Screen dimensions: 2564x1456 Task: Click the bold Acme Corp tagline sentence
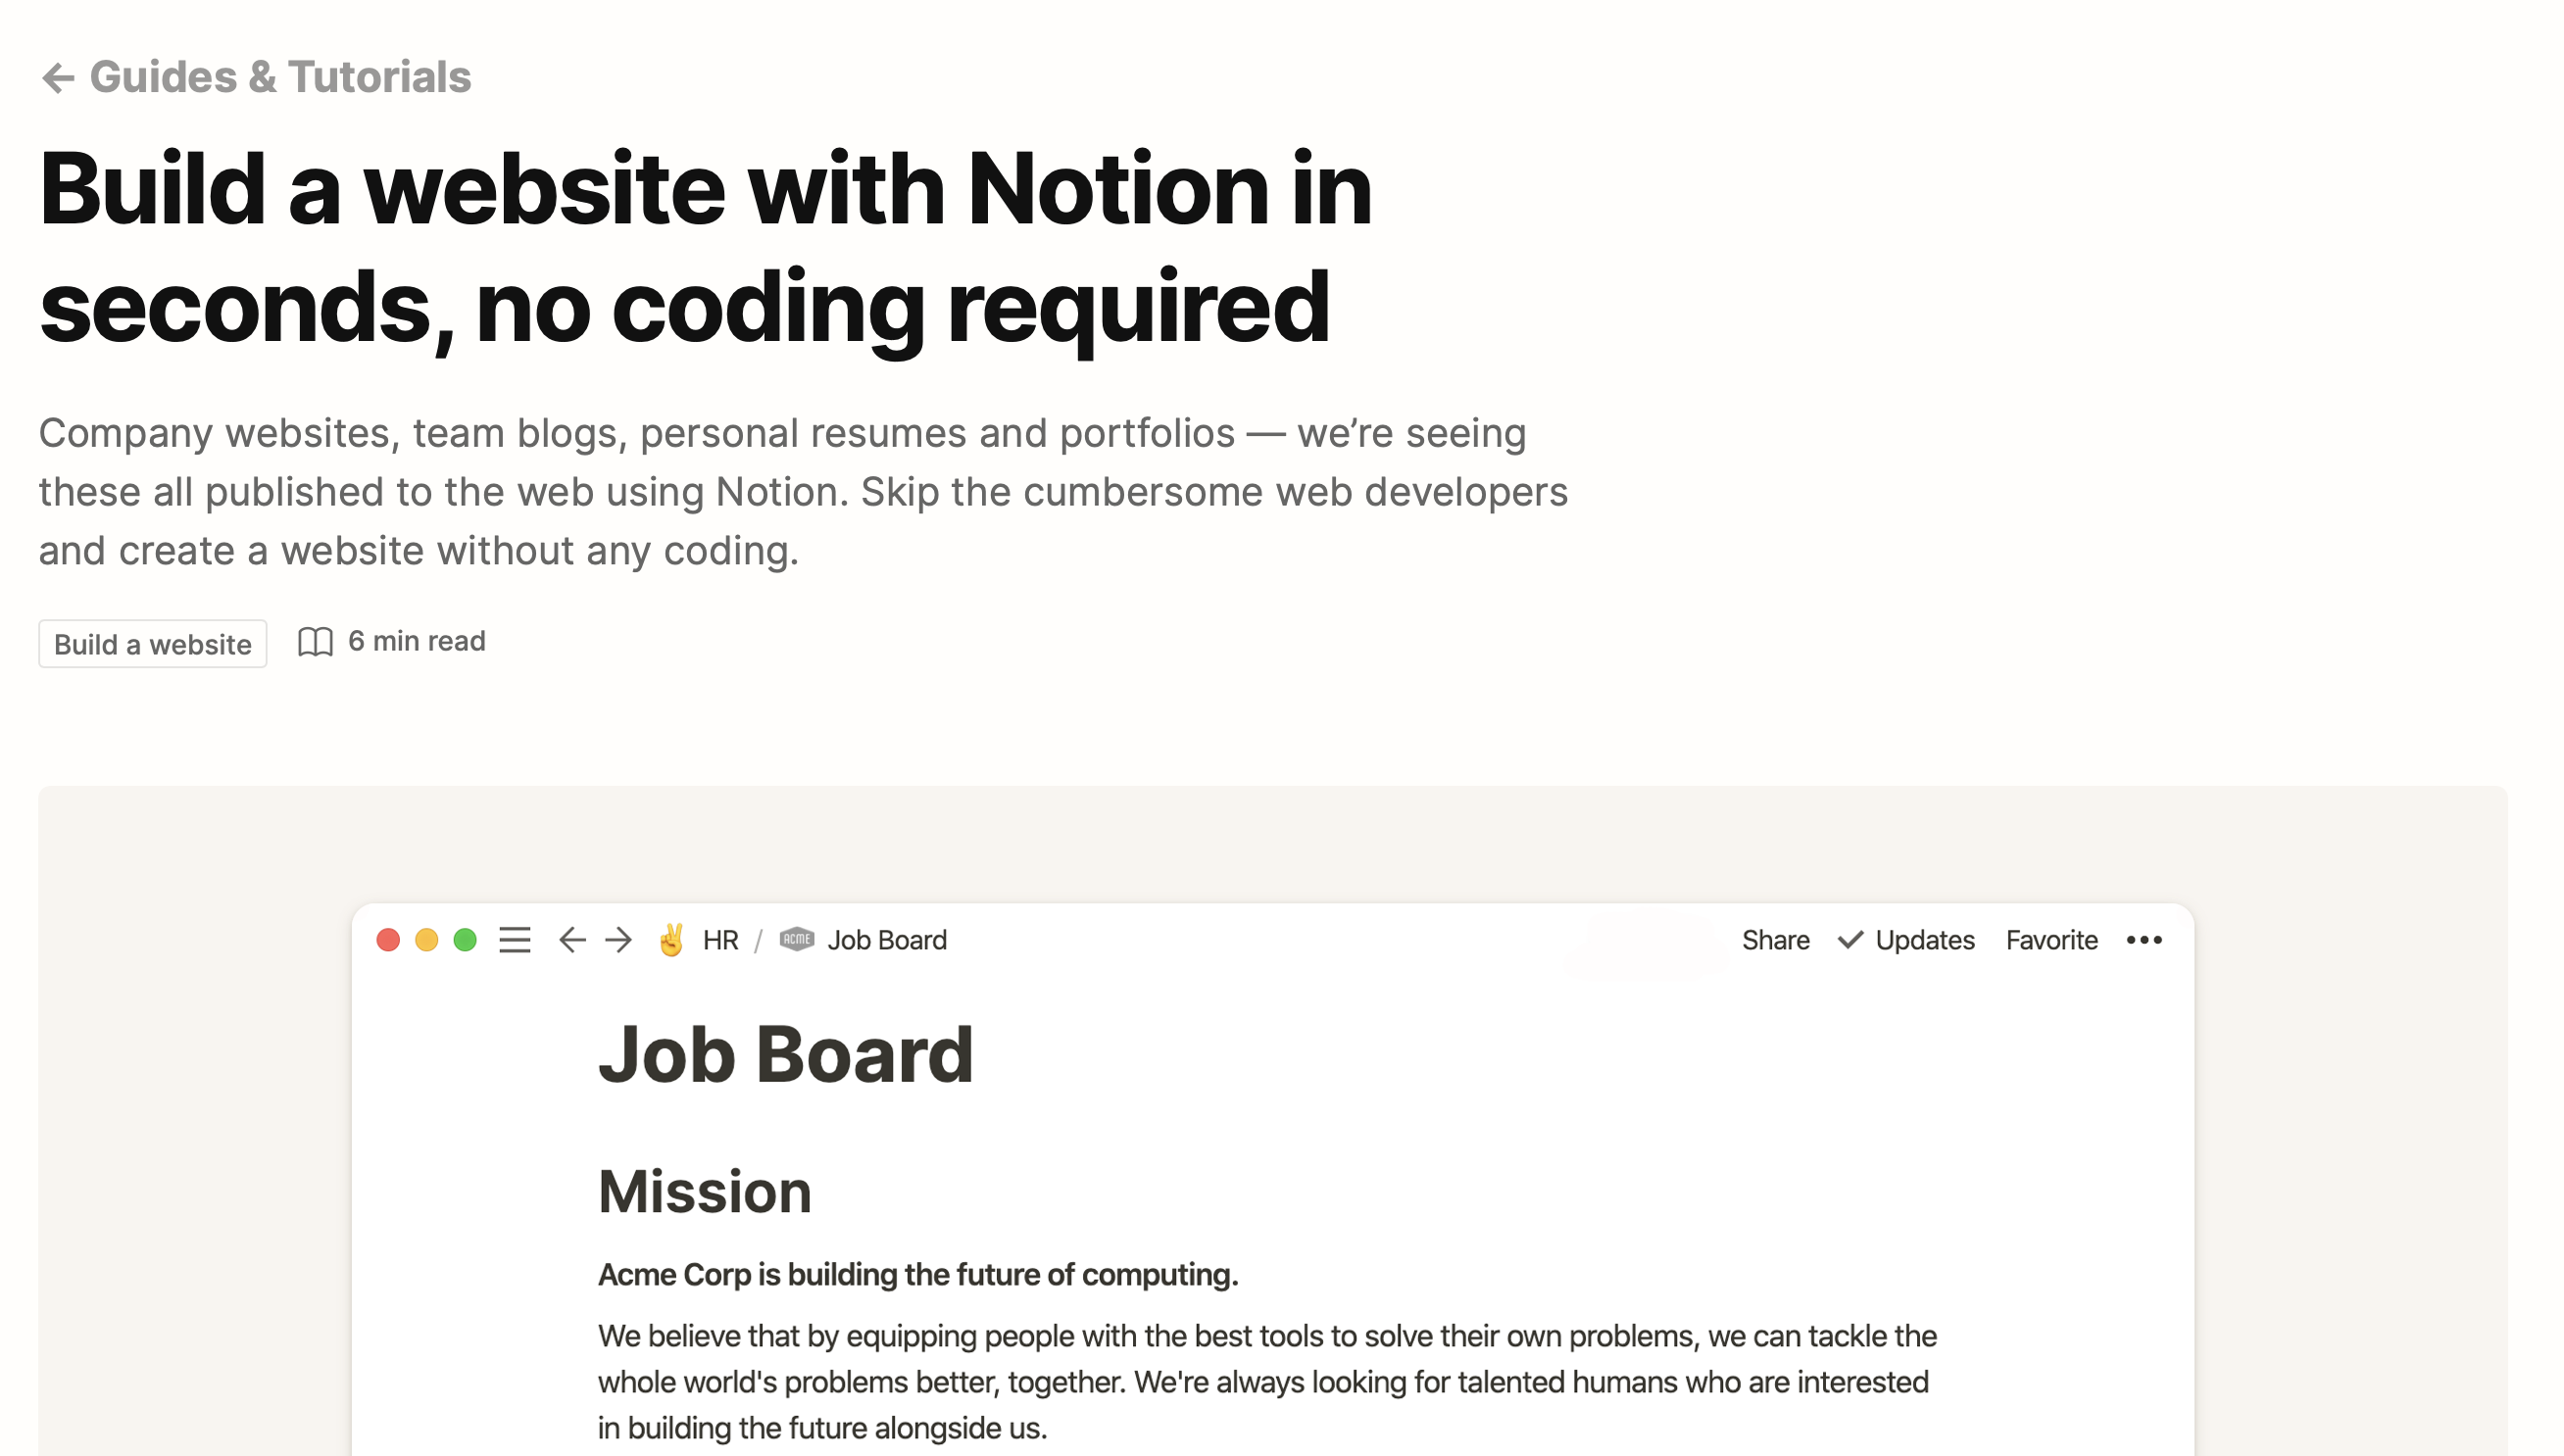(x=918, y=1275)
